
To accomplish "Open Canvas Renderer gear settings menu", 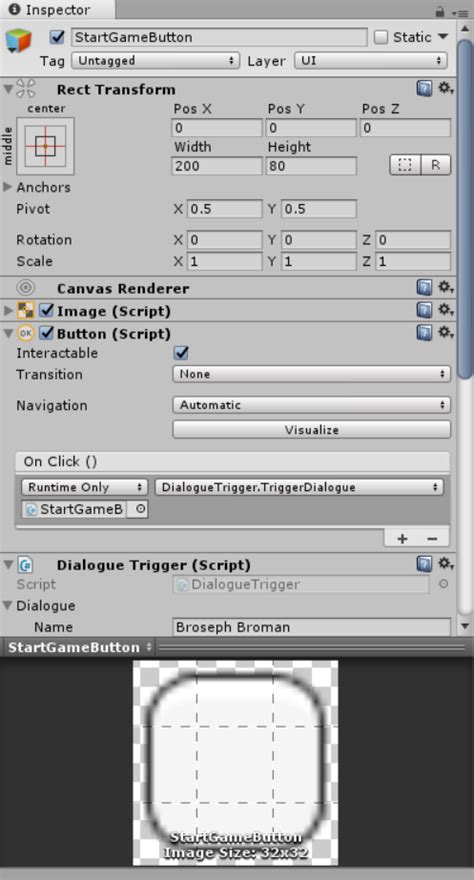I will click(445, 288).
